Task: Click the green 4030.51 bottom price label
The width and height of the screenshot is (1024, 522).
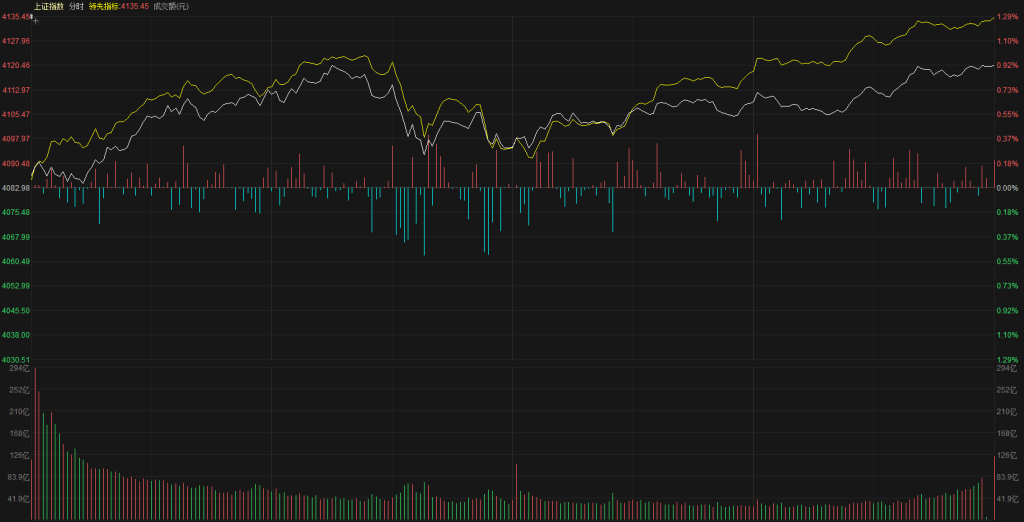Action: 15,359
